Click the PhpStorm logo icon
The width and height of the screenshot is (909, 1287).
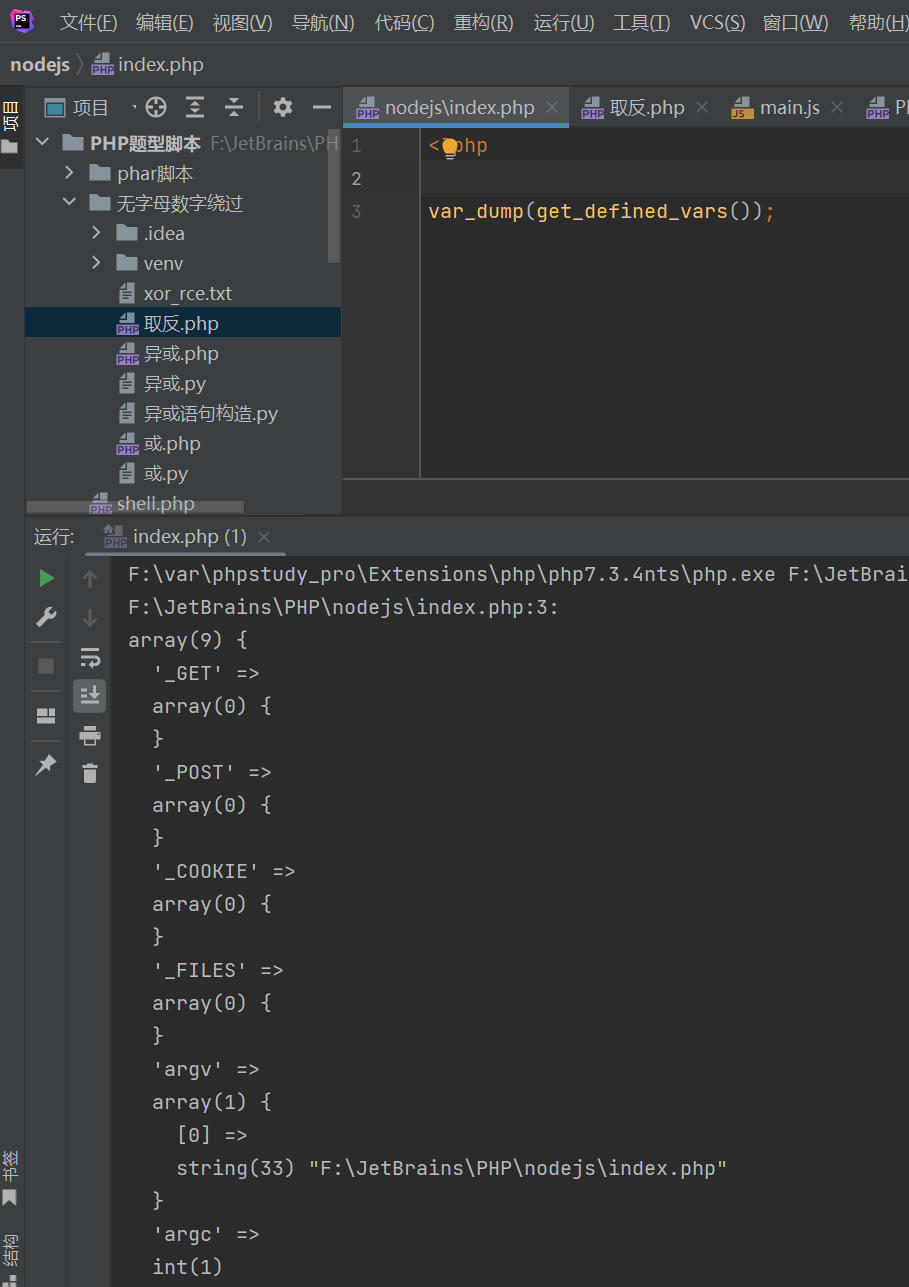(21, 20)
